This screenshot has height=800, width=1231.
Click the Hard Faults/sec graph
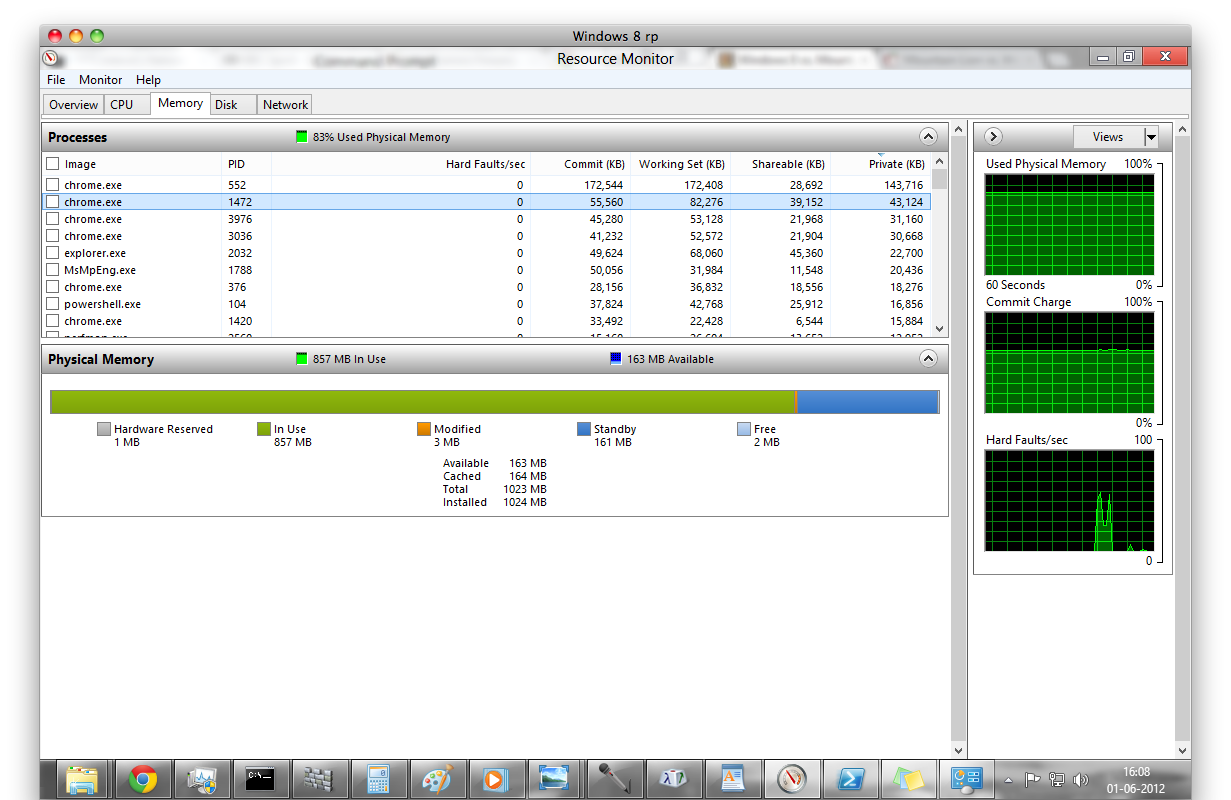(x=1069, y=500)
